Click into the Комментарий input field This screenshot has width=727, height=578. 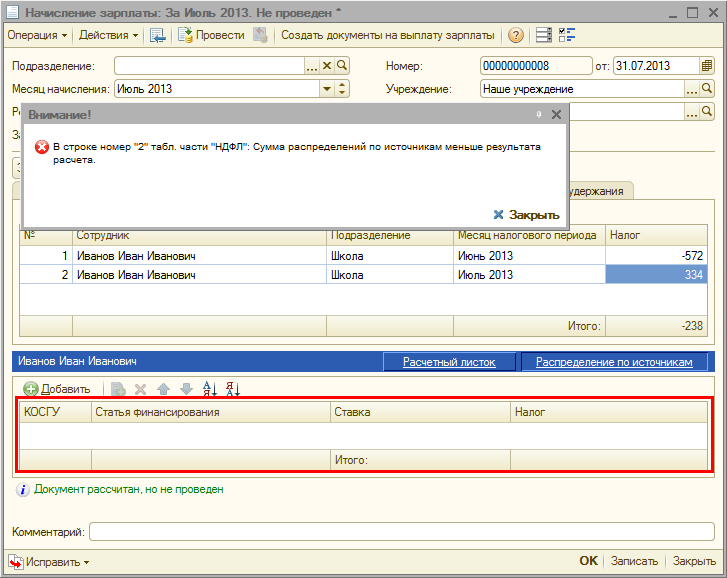400,532
